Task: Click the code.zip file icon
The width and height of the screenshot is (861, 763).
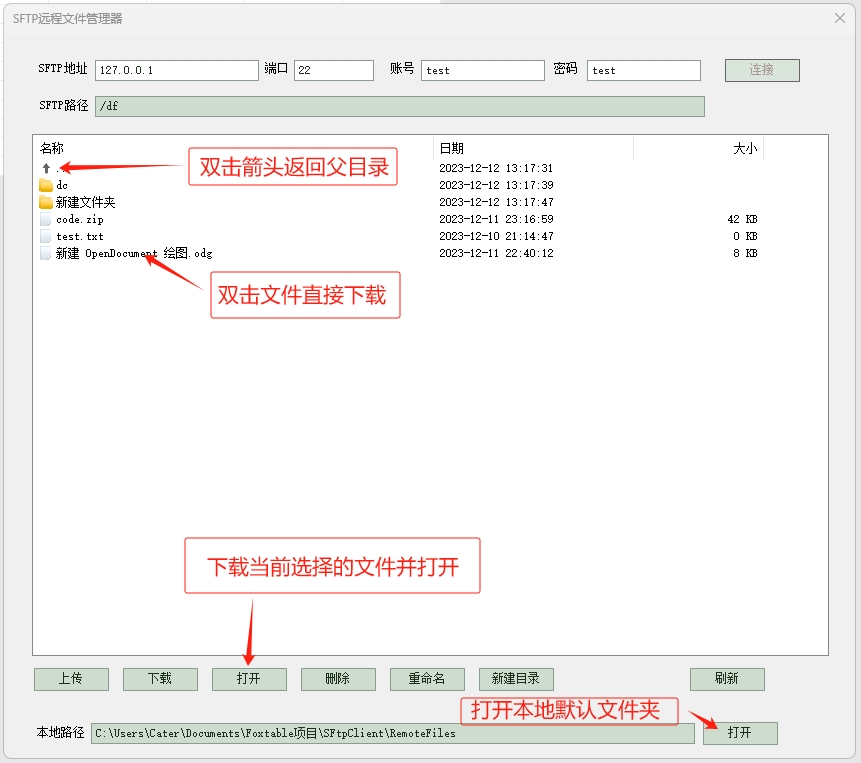Action: pos(46,219)
